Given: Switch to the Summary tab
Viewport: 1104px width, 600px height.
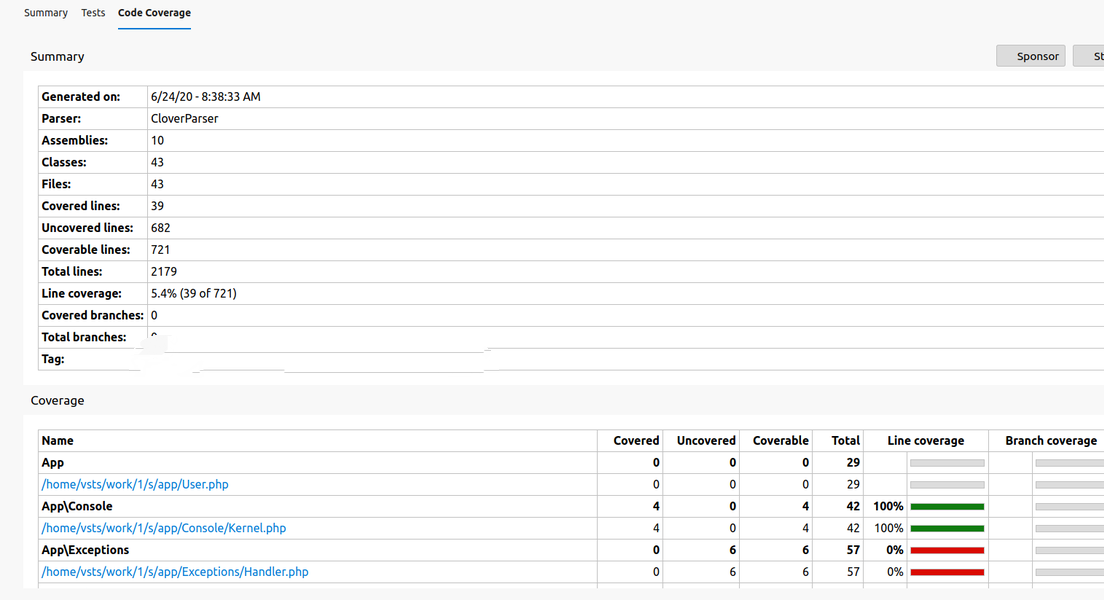Looking at the screenshot, I should point(45,12).
